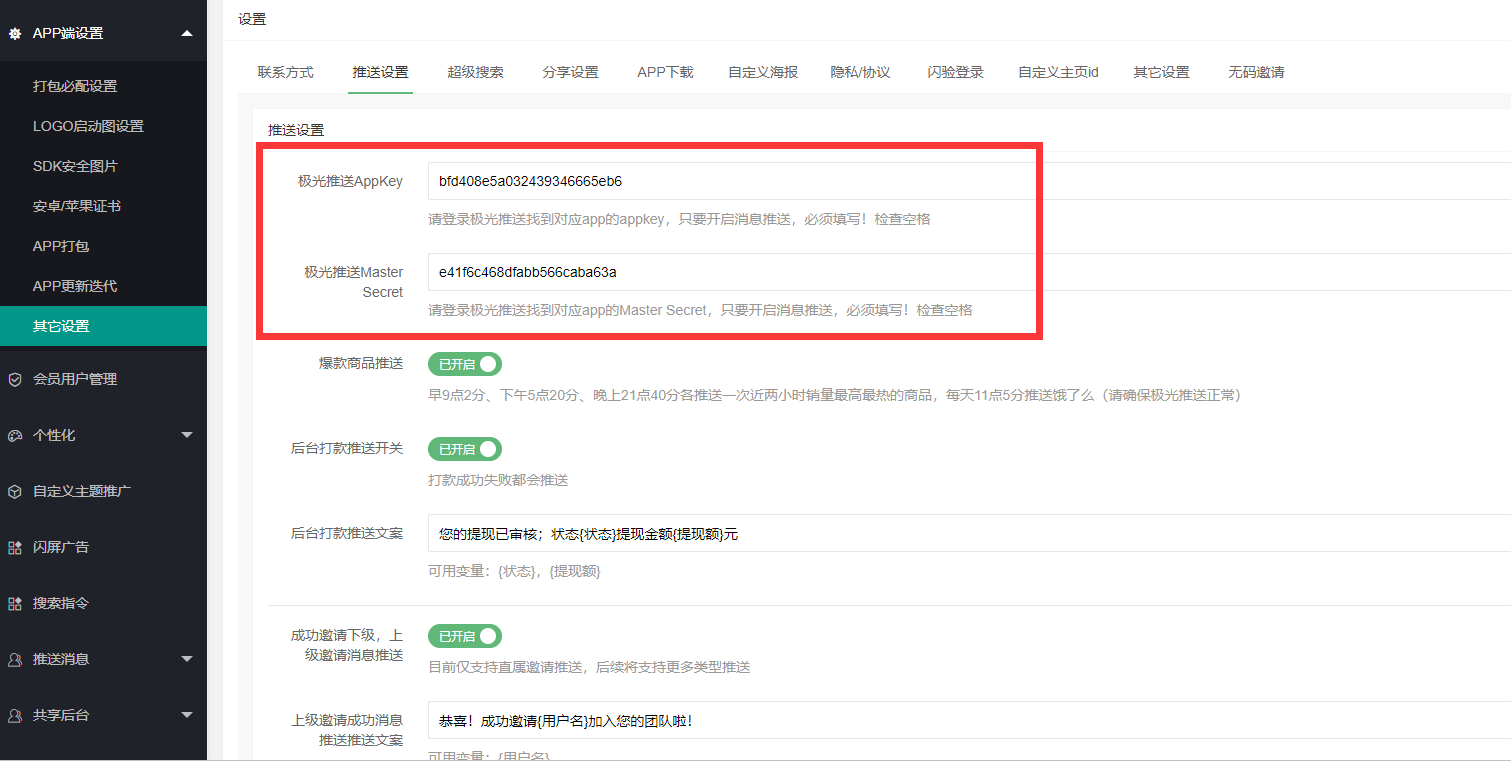Click the 打款成功失败都会推送 hint text
The image size is (1511, 761).
[x=498, y=480]
